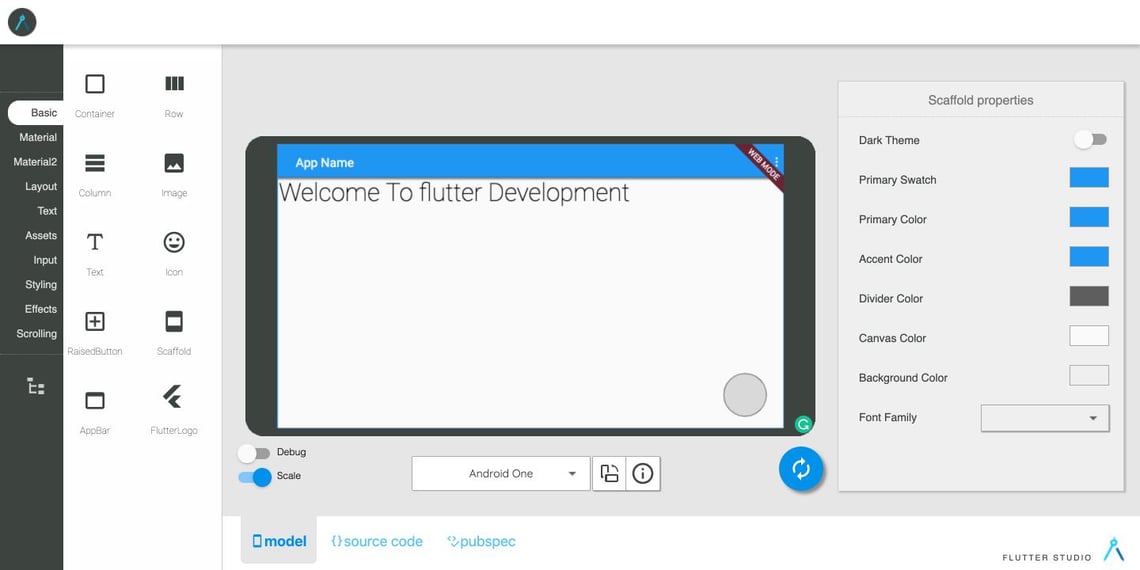This screenshot has width=1140, height=570.
Task: Click the gray floating action button in preview
Action: pos(745,395)
